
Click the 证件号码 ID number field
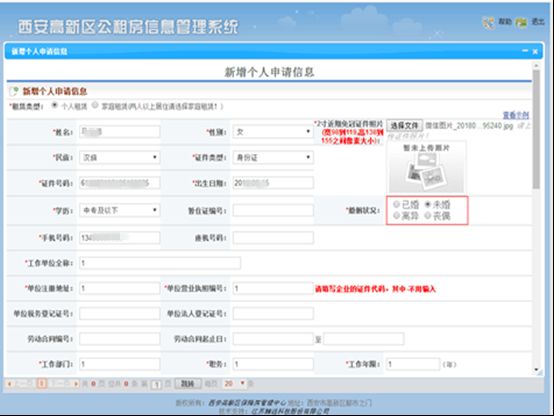pyautogui.click(x=119, y=183)
